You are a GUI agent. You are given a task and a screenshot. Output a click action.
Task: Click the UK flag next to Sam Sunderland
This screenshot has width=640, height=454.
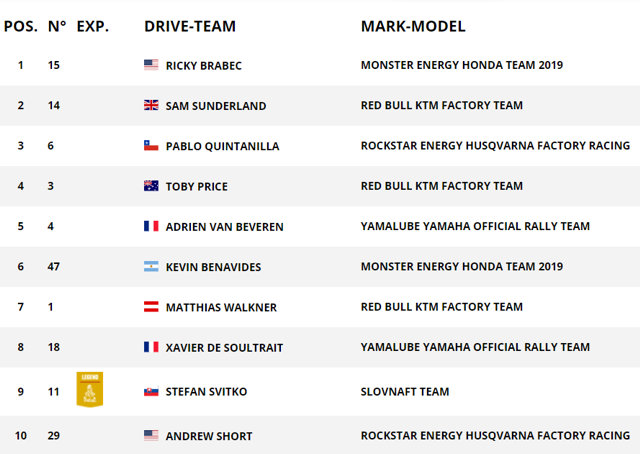click(x=151, y=105)
